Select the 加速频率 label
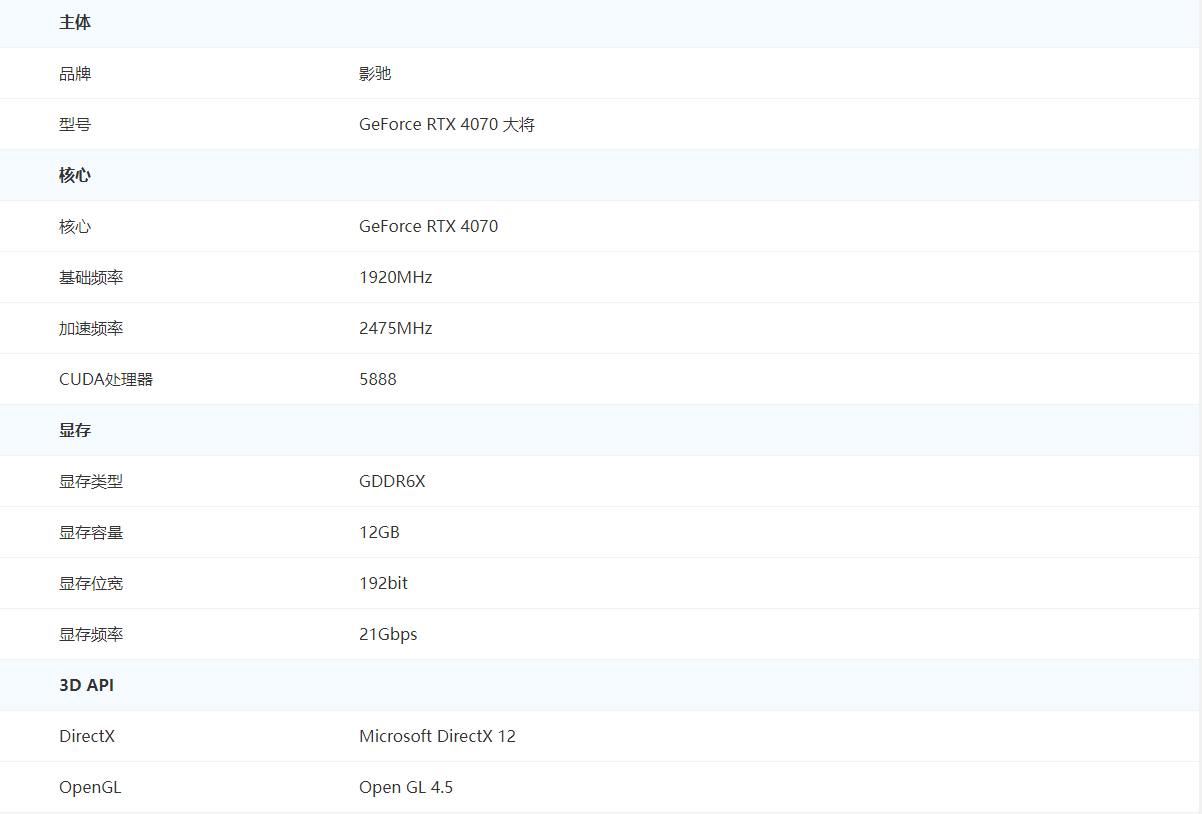 coord(91,328)
